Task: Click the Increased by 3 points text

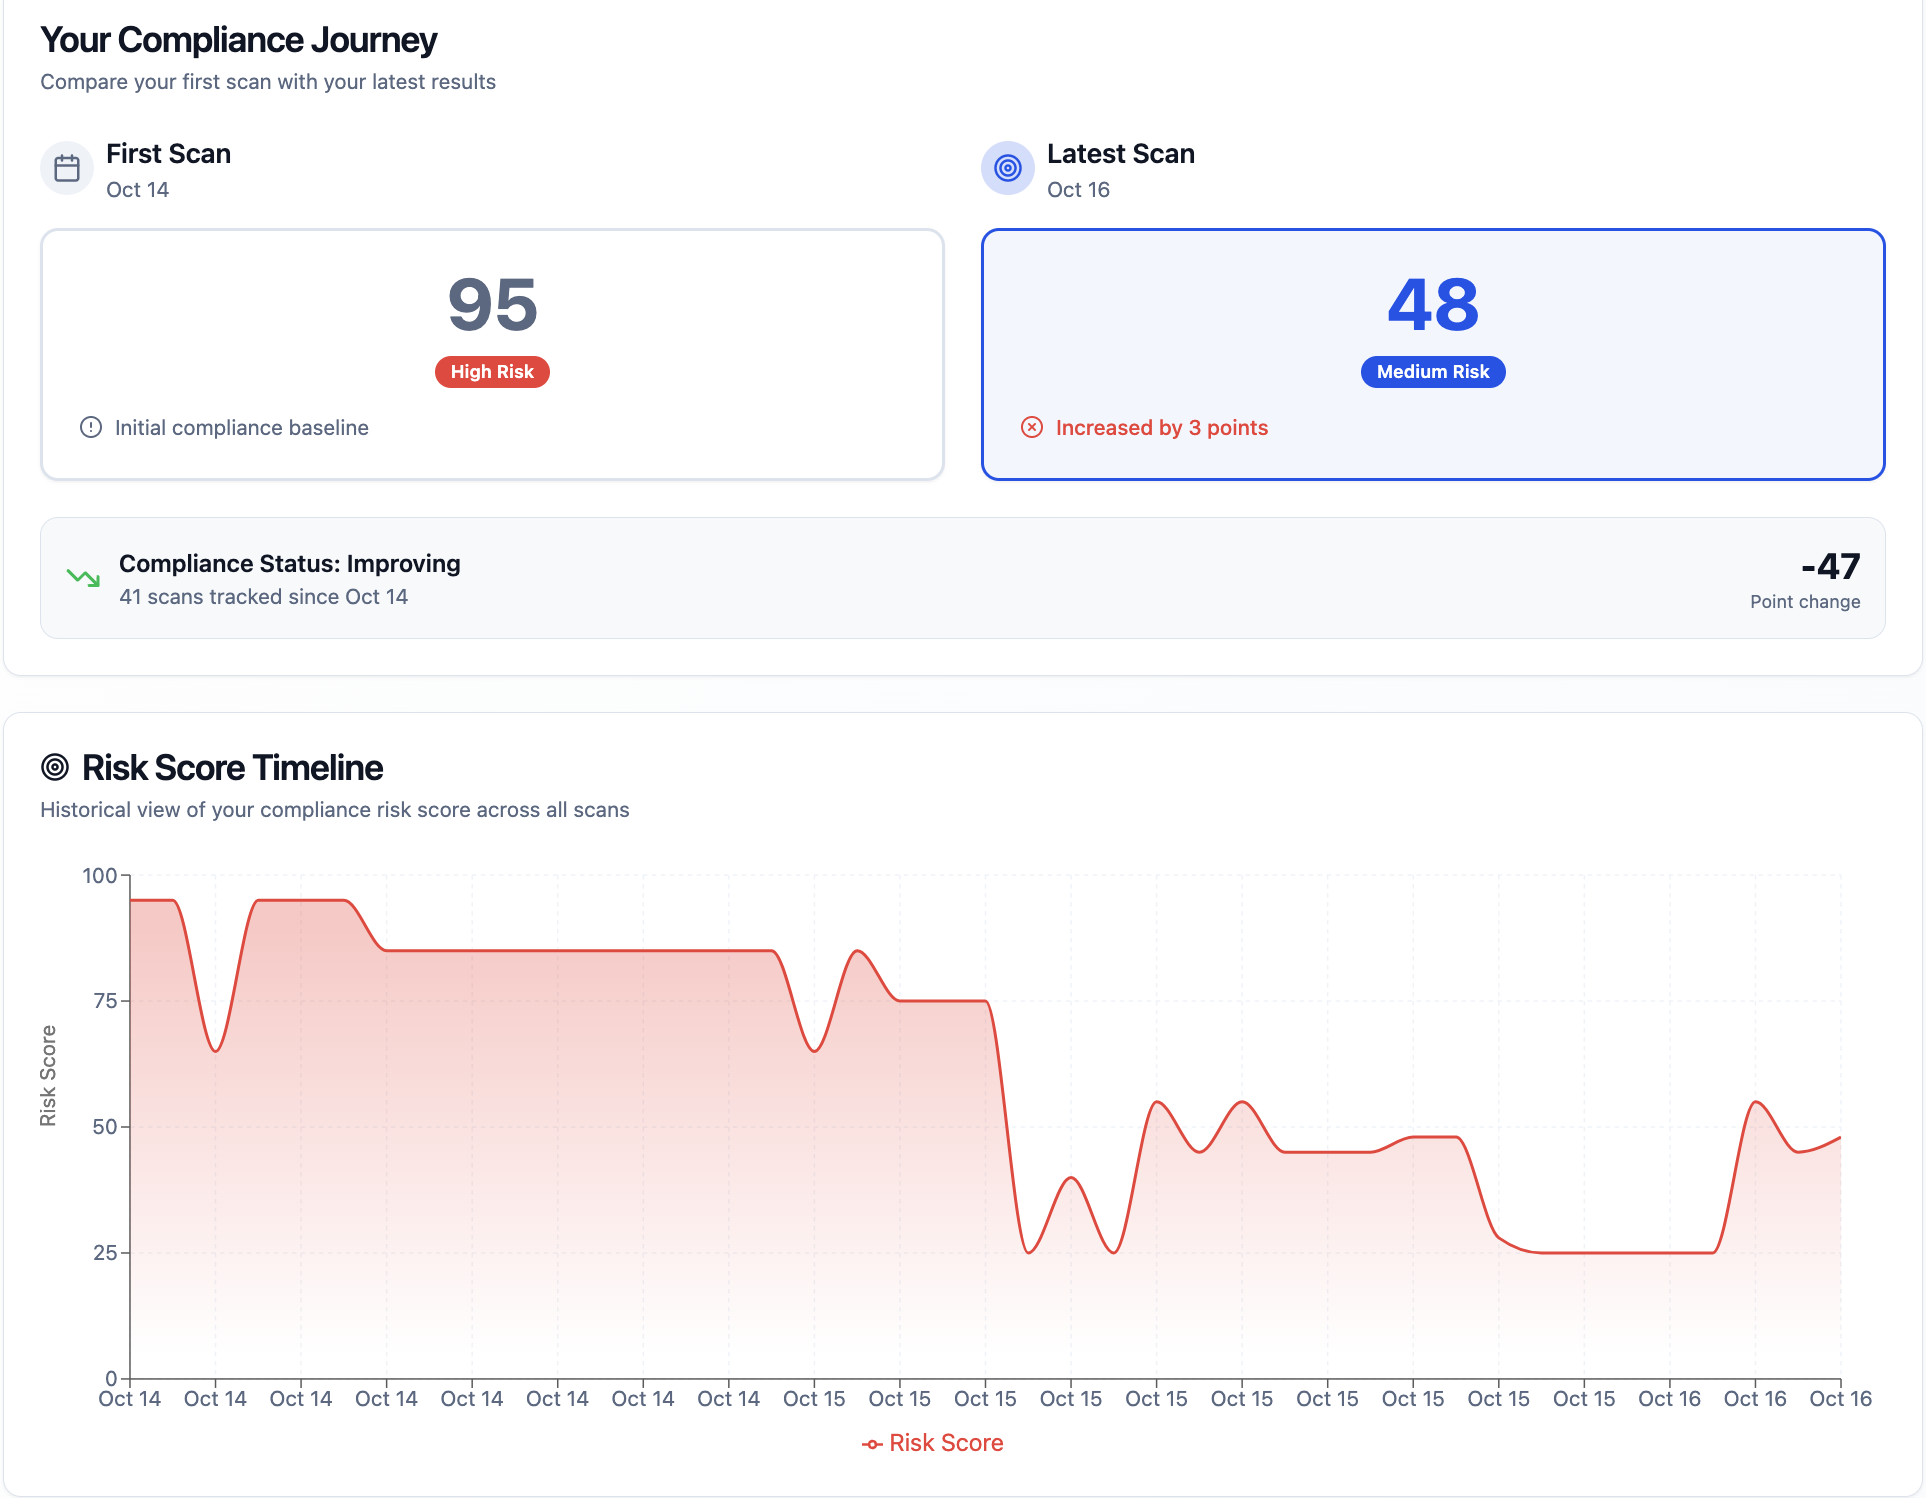Action: (1161, 428)
